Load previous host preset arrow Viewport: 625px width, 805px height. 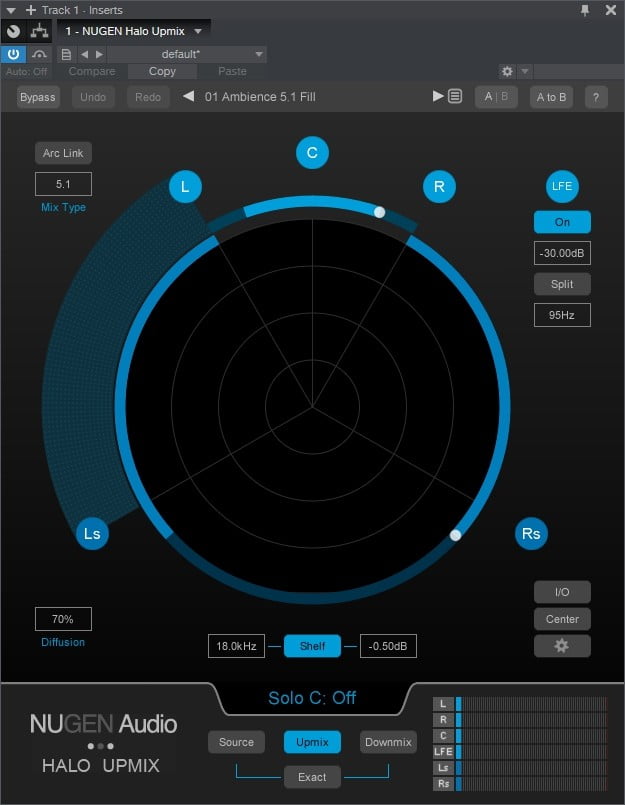(x=84, y=54)
